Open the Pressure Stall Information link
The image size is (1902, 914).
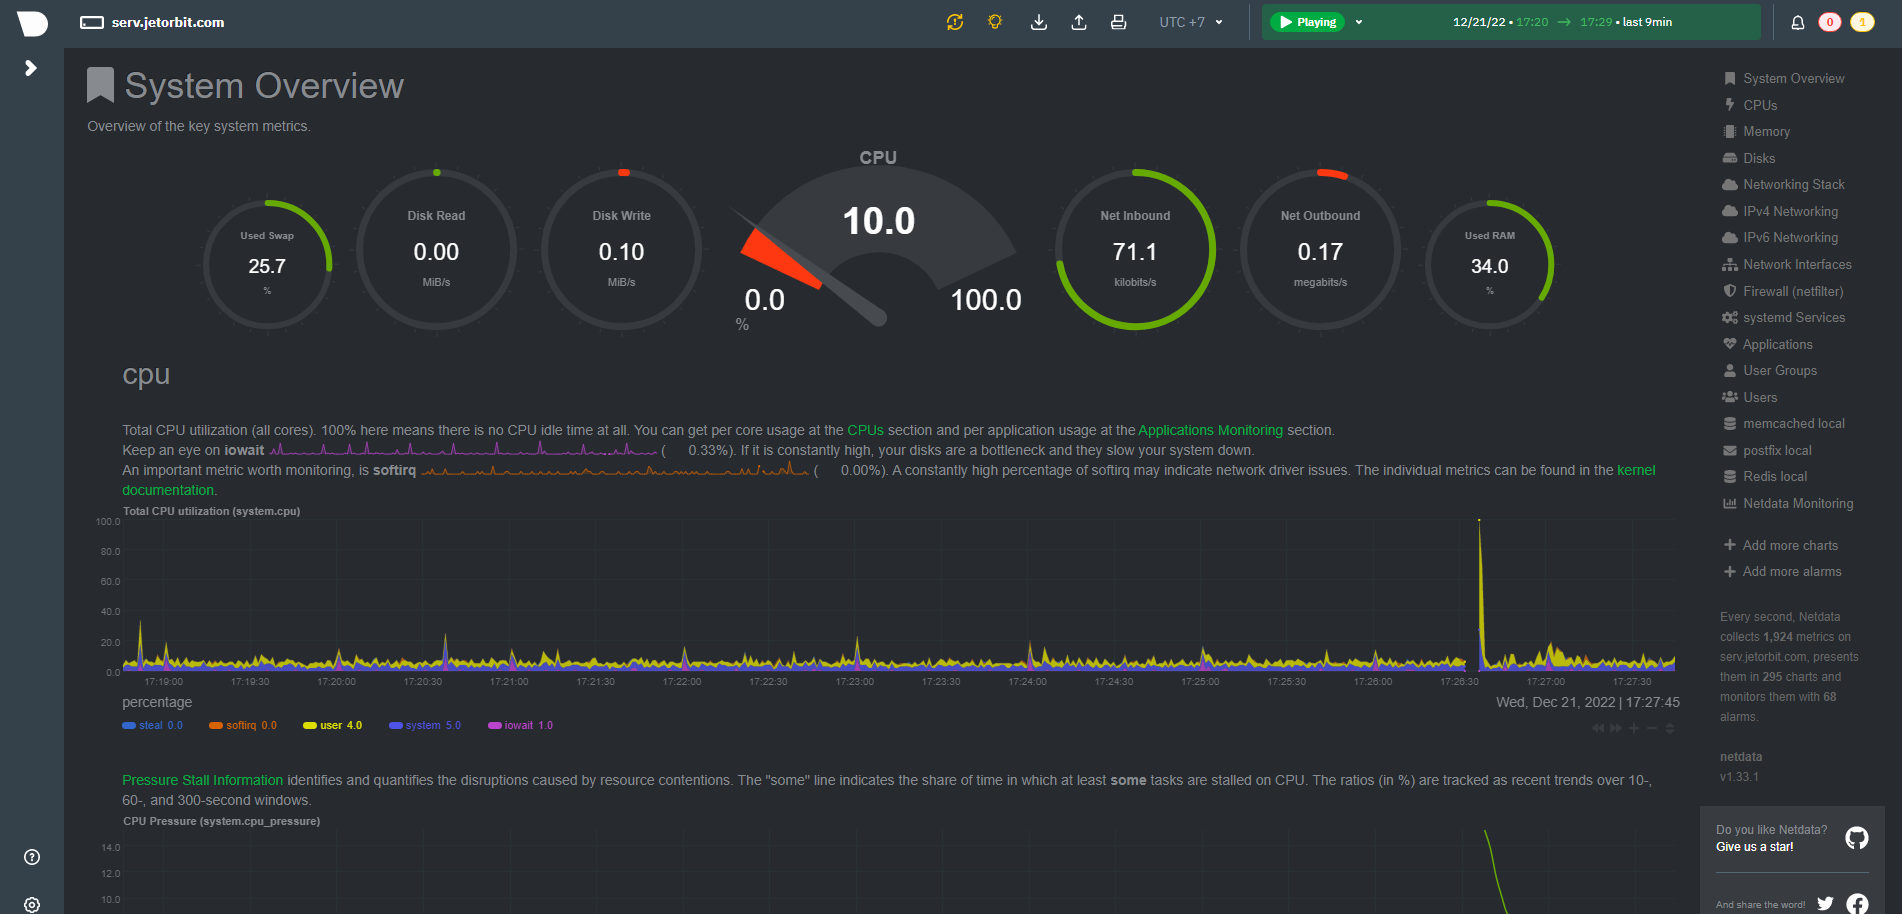click(x=201, y=780)
